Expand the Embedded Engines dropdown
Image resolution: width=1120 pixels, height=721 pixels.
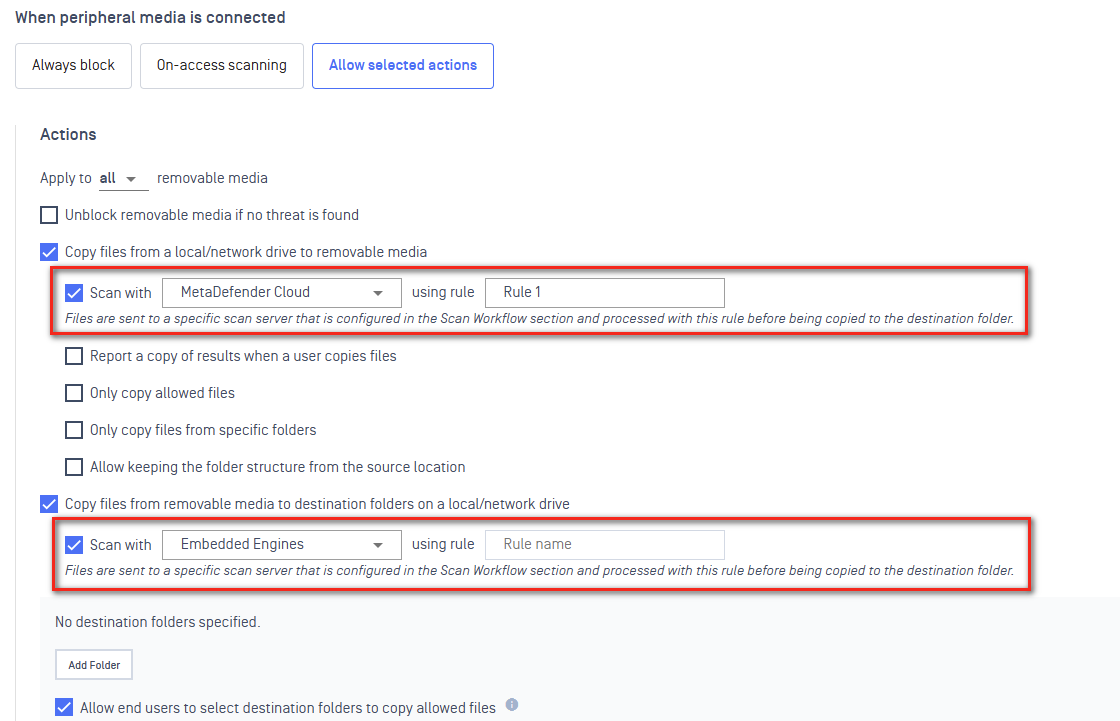282,545
